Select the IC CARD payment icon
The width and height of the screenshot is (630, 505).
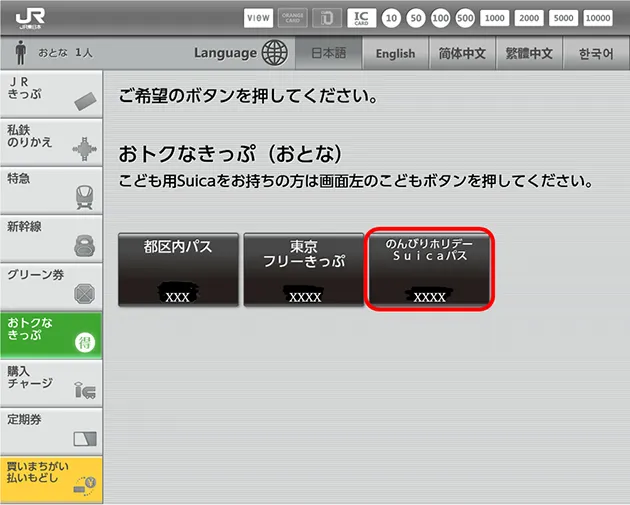click(362, 18)
